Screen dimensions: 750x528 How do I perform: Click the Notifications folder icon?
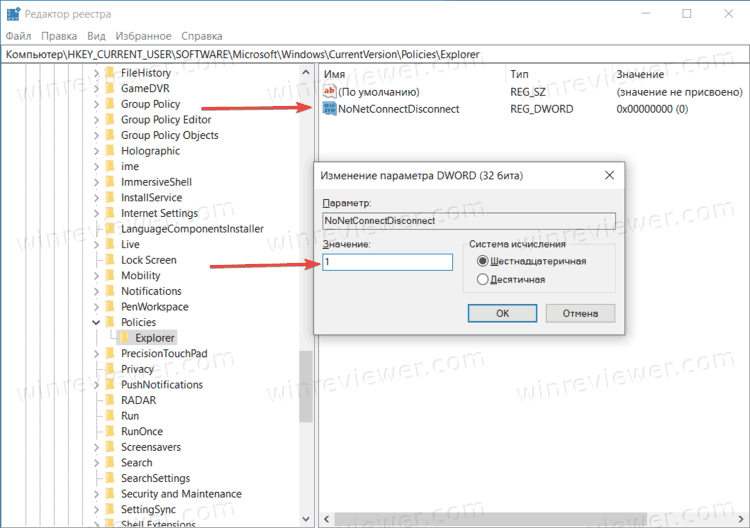click(110, 291)
